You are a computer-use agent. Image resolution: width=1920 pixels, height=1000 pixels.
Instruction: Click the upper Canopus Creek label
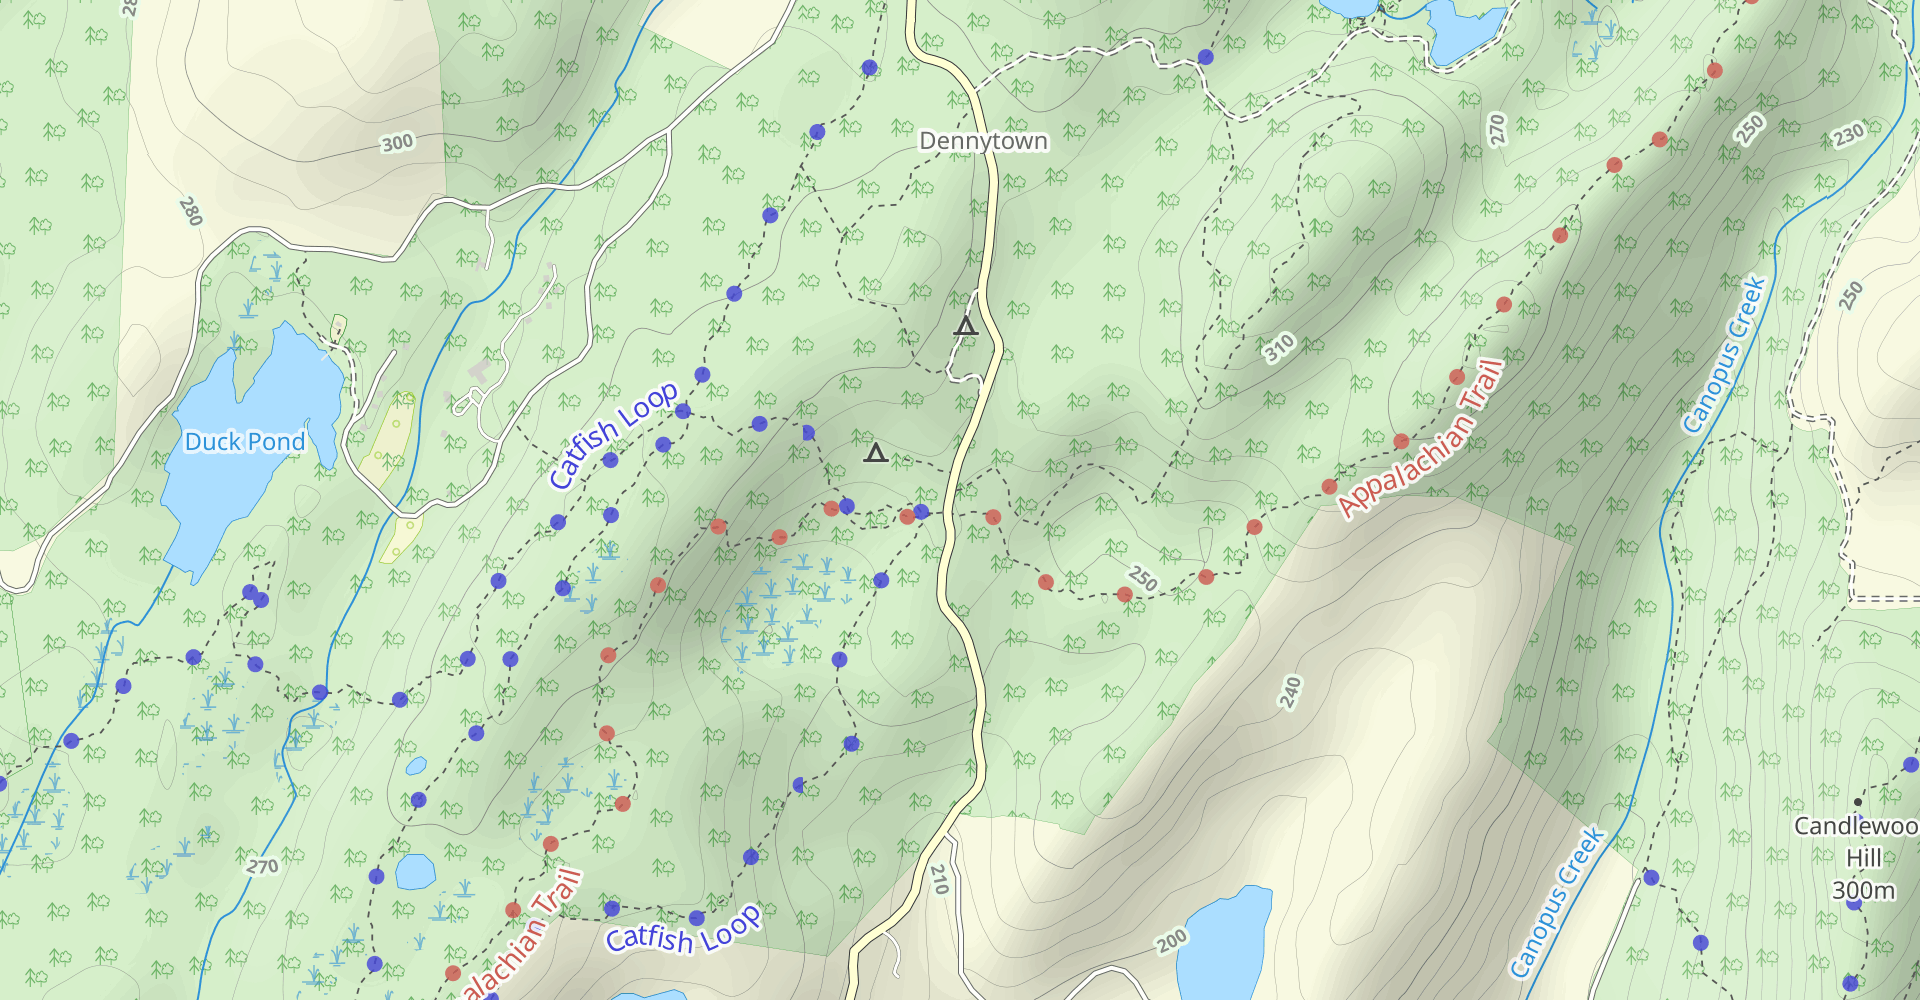[1724, 355]
